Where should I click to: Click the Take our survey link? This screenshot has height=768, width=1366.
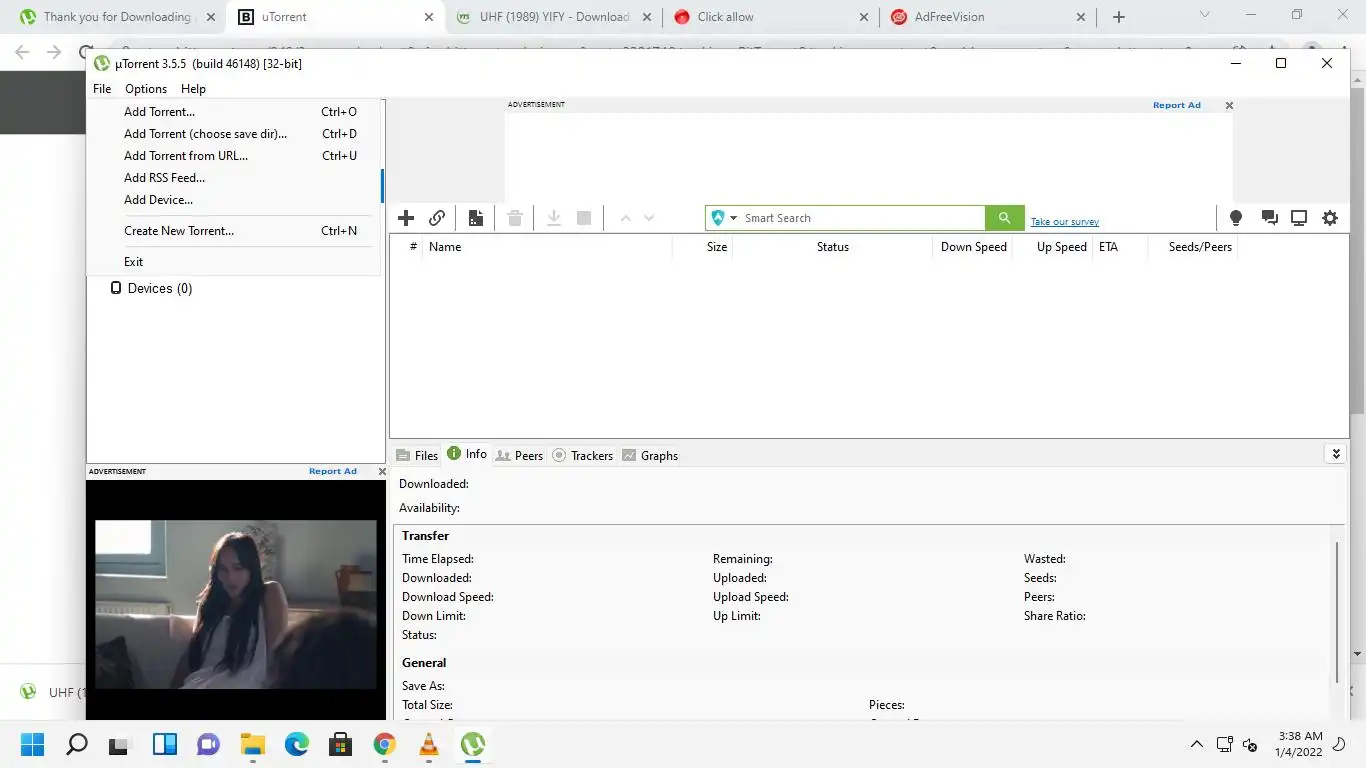(x=1065, y=222)
